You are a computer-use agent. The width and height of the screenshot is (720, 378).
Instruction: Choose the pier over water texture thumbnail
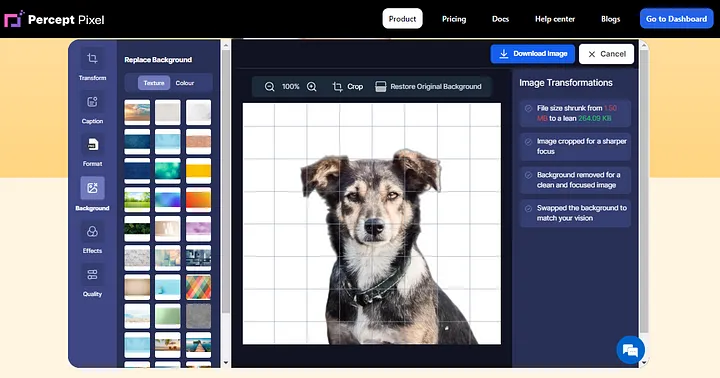point(198,345)
